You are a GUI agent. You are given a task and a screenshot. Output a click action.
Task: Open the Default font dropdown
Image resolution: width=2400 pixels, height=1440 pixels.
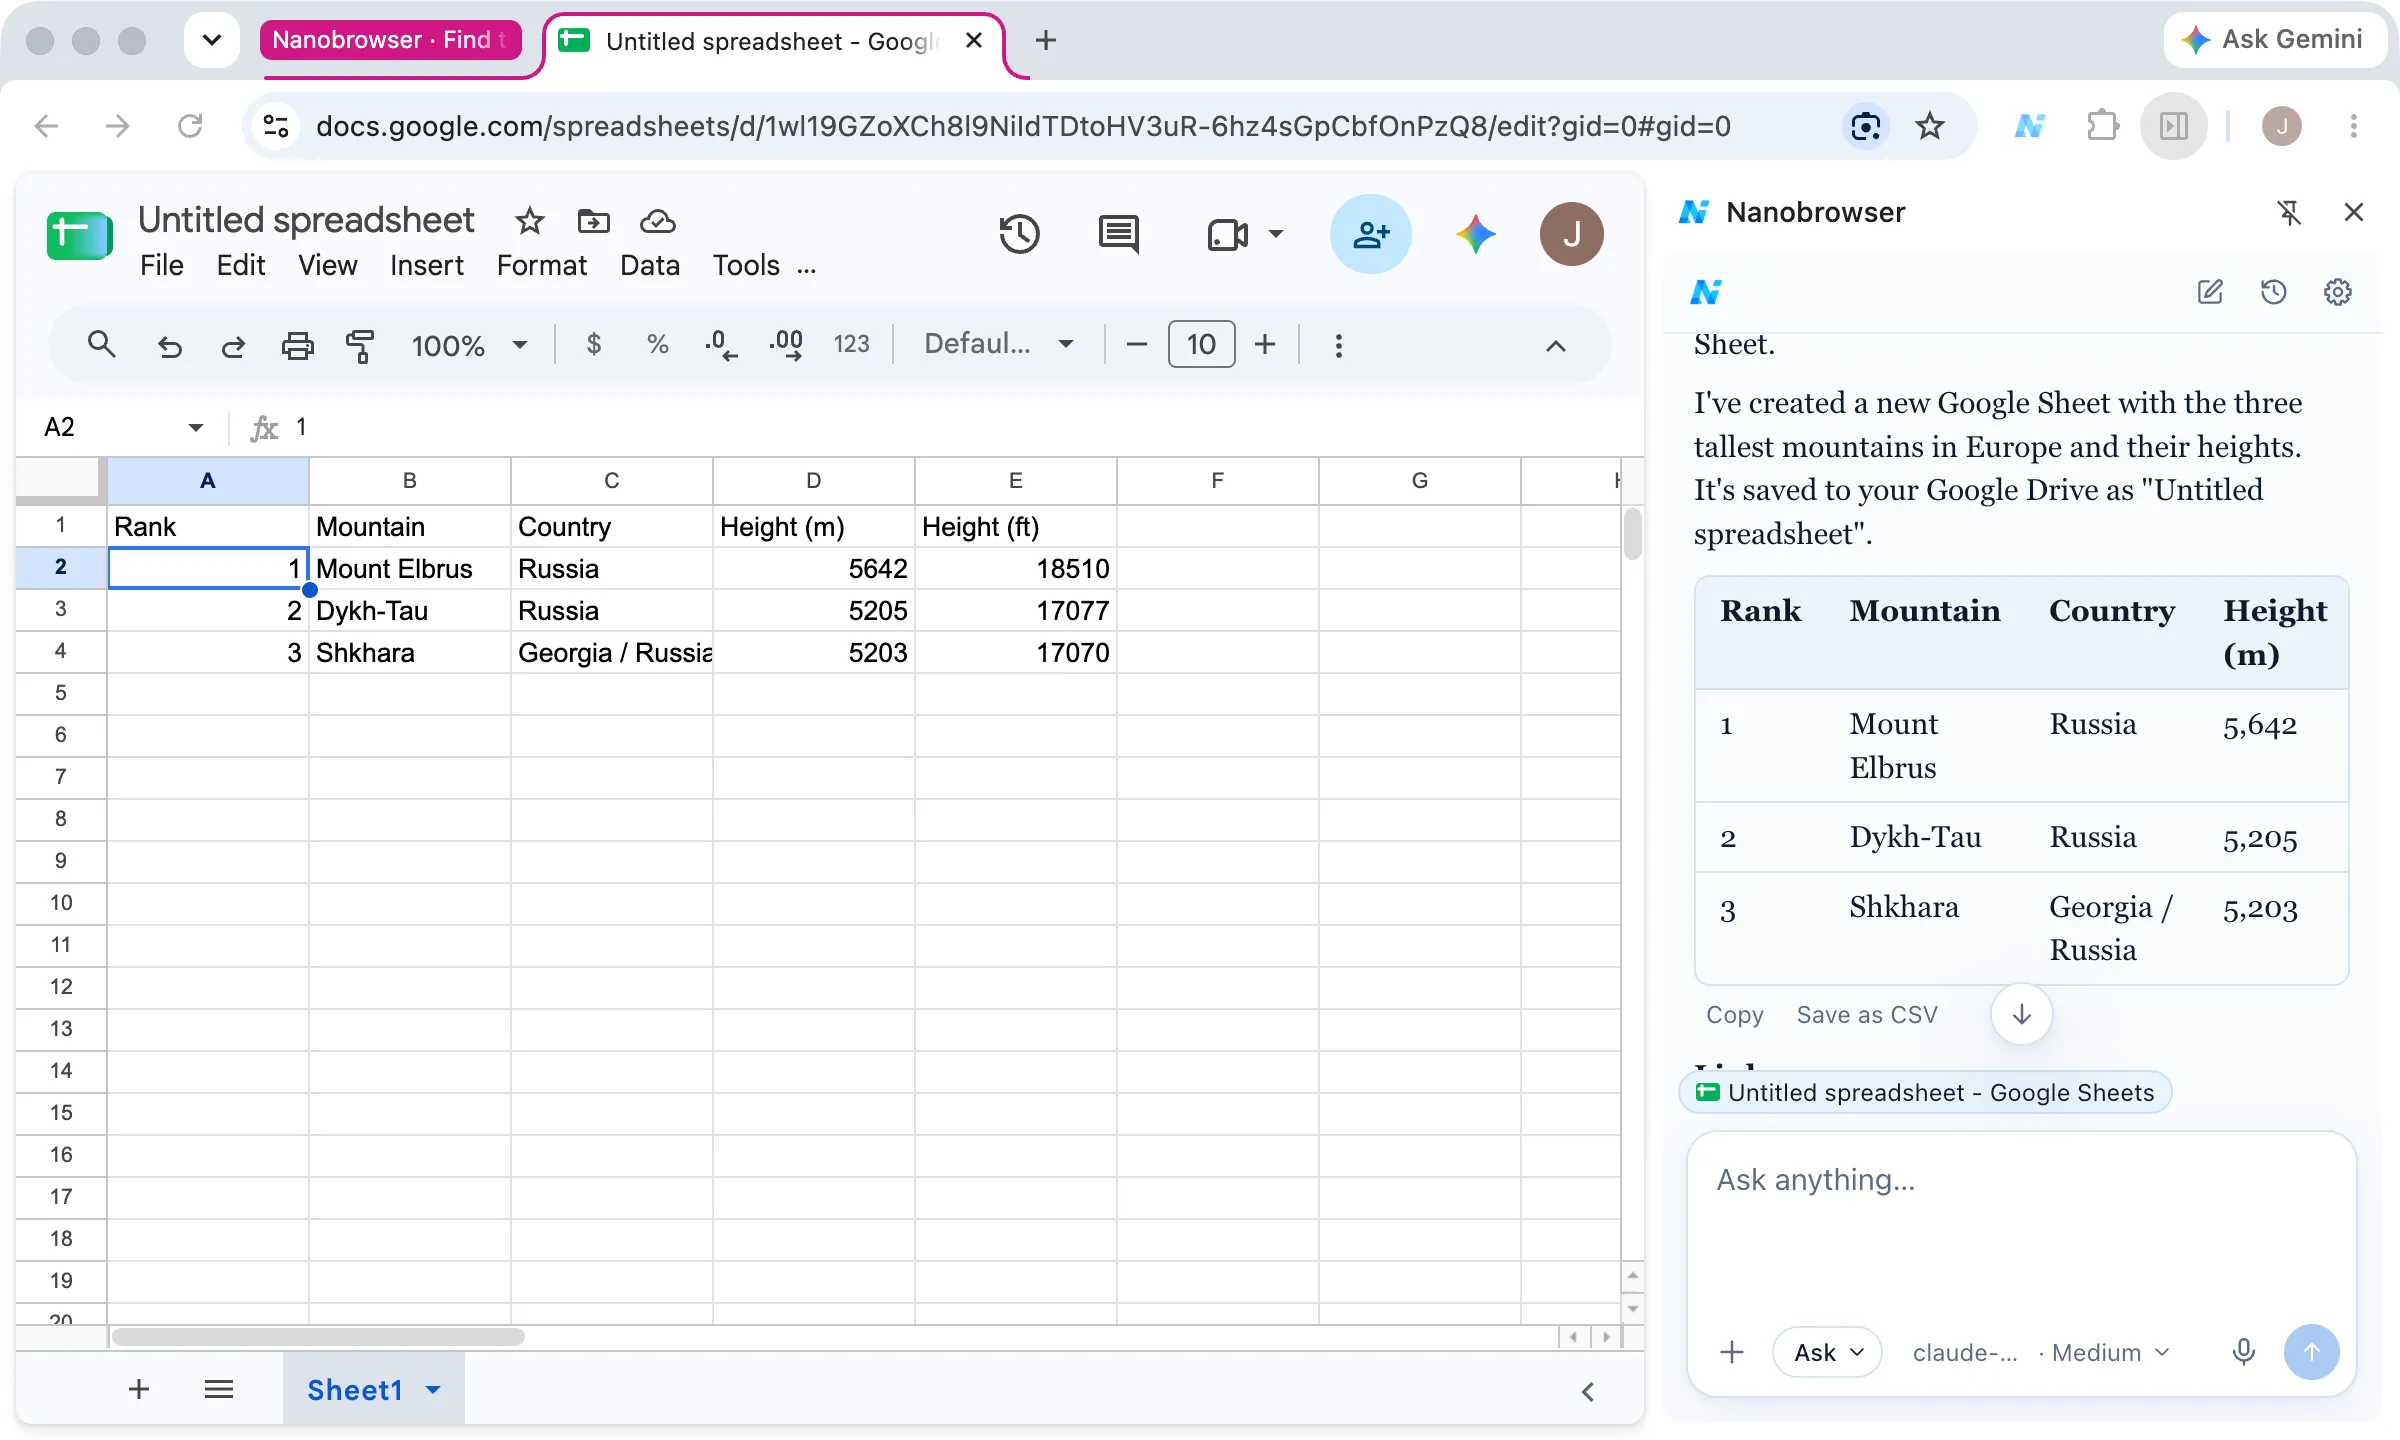click(x=998, y=345)
